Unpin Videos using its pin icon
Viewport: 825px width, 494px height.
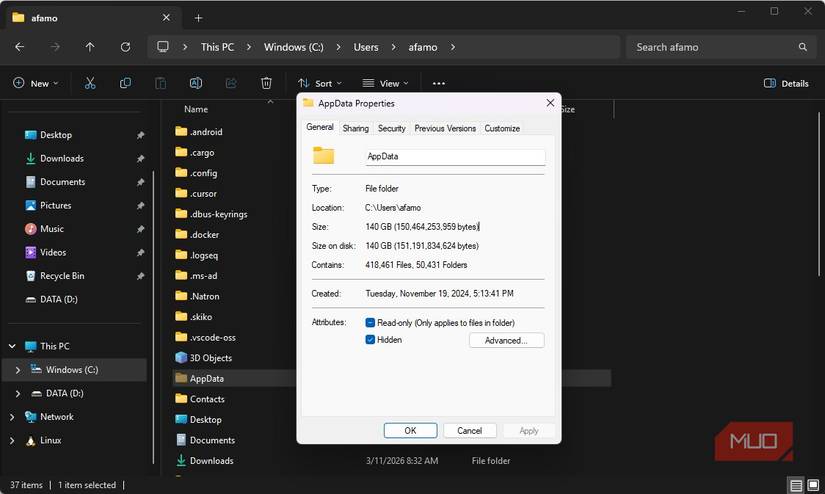[x=140, y=253]
